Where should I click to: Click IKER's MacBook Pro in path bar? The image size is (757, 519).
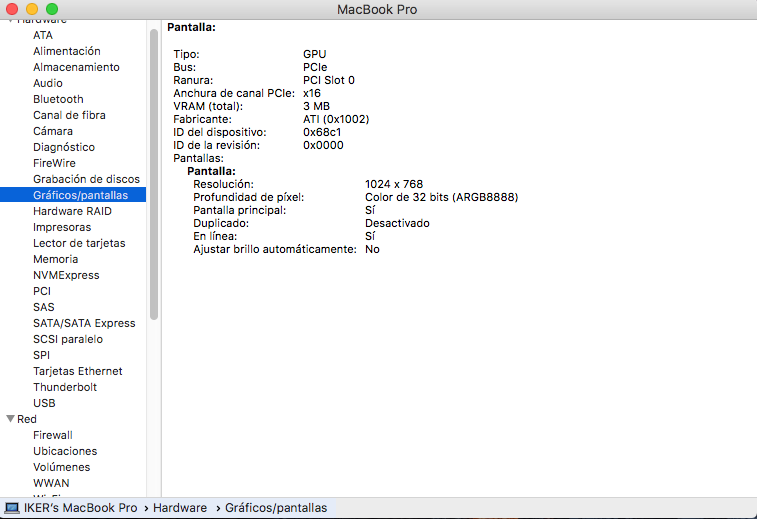pos(81,508)
